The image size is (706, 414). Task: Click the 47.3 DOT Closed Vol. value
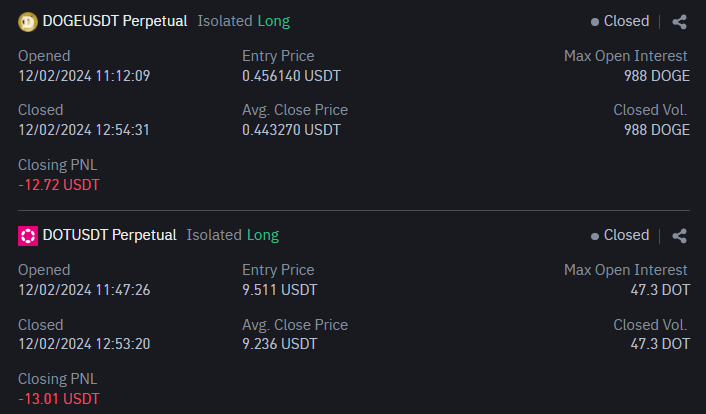click(660, 344)
